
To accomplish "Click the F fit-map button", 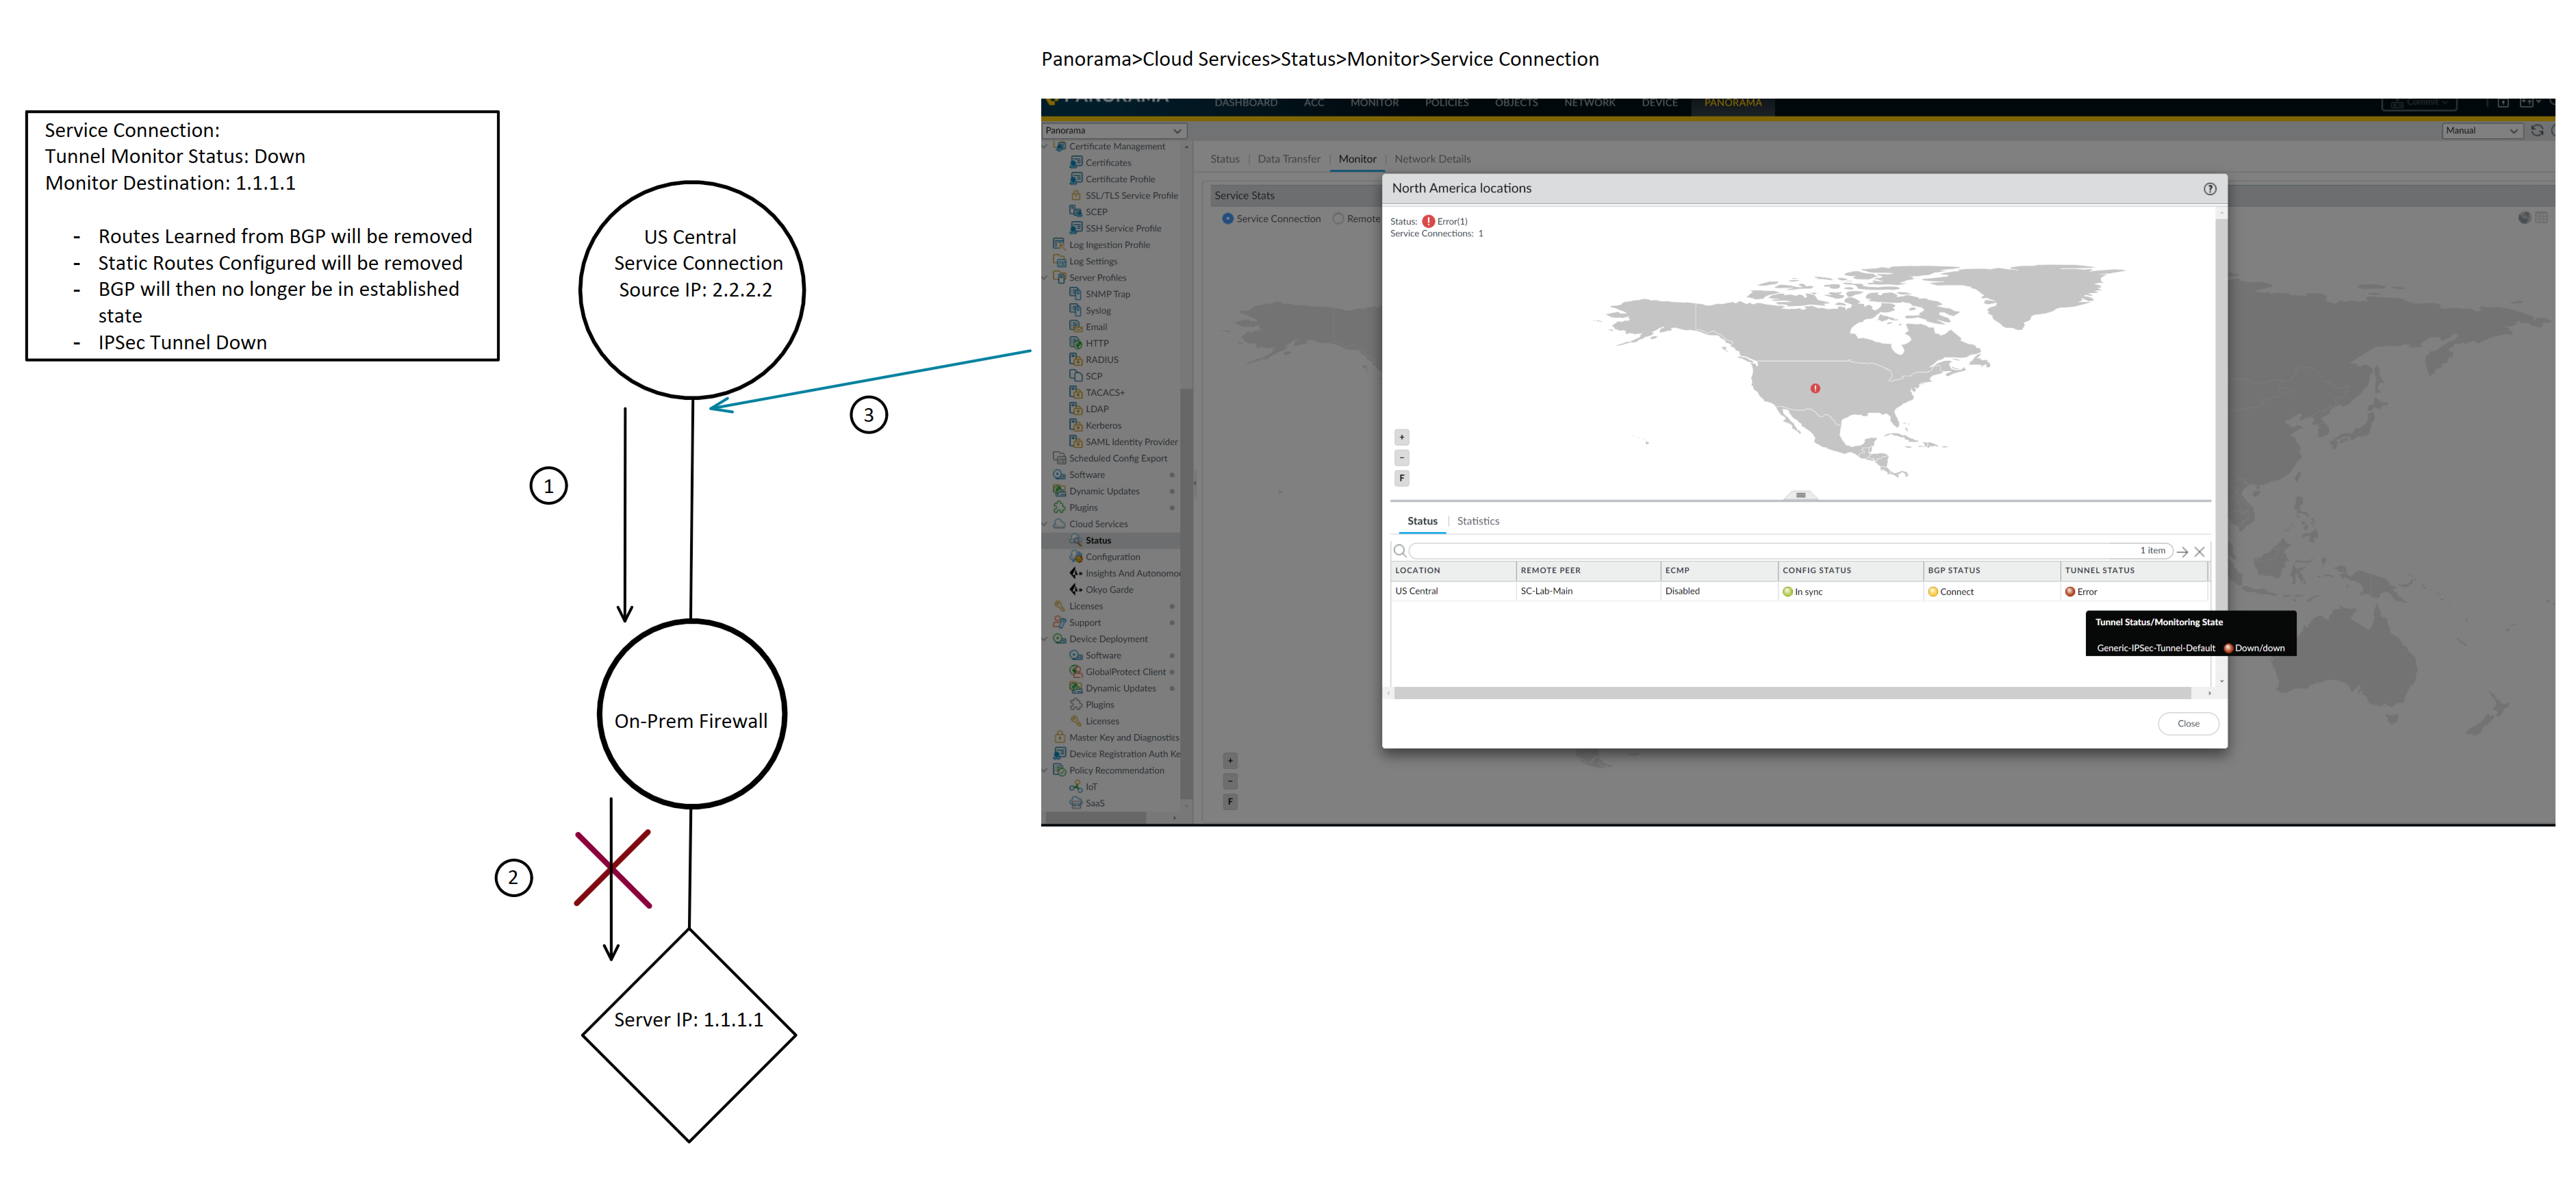I will pos(1402,479).
